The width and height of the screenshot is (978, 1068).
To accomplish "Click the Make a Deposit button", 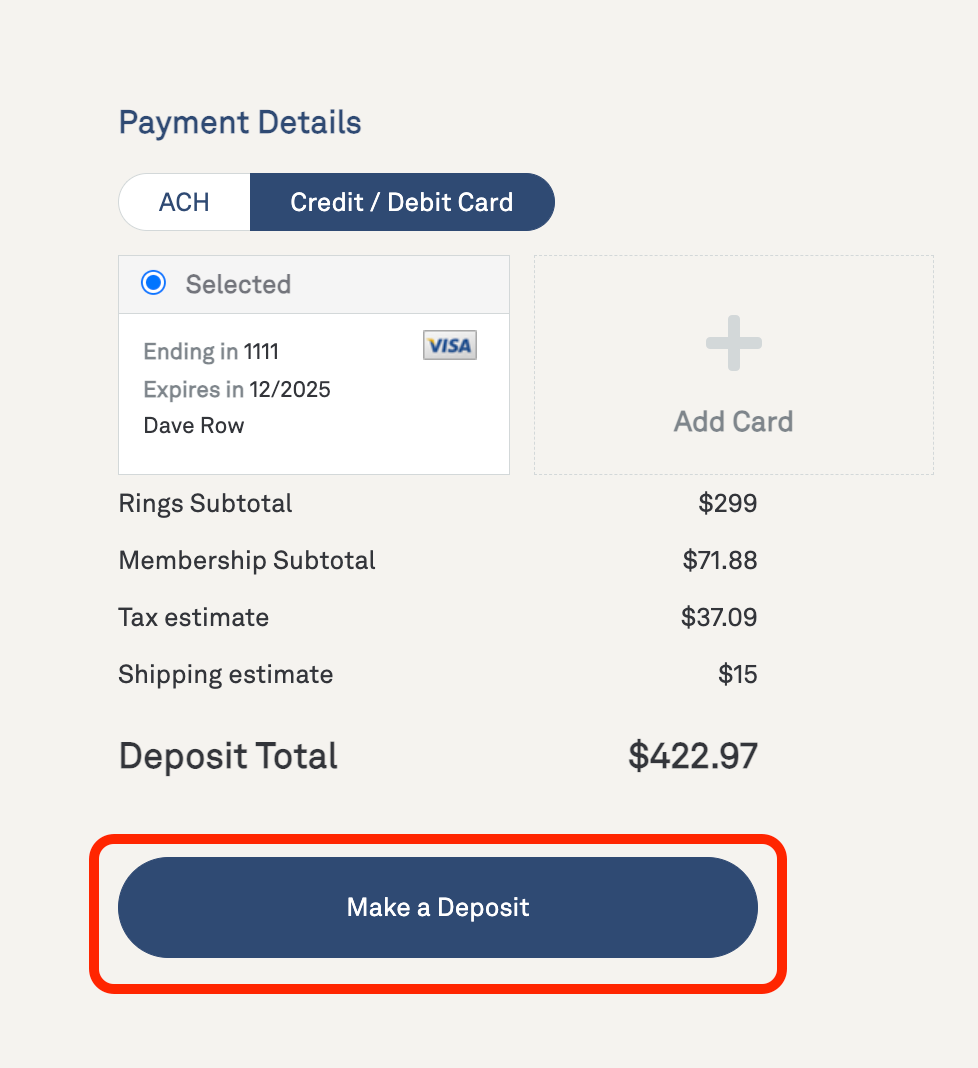I will [x=437, y=907].
